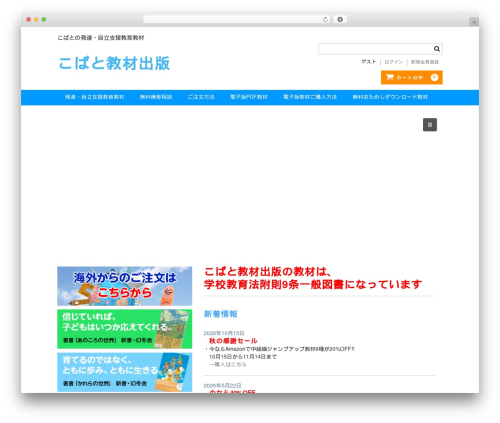Click red heading 学校教育法附則9条一般図書になっています
This screenshot has width=500, height=423.
click(313, 285)
